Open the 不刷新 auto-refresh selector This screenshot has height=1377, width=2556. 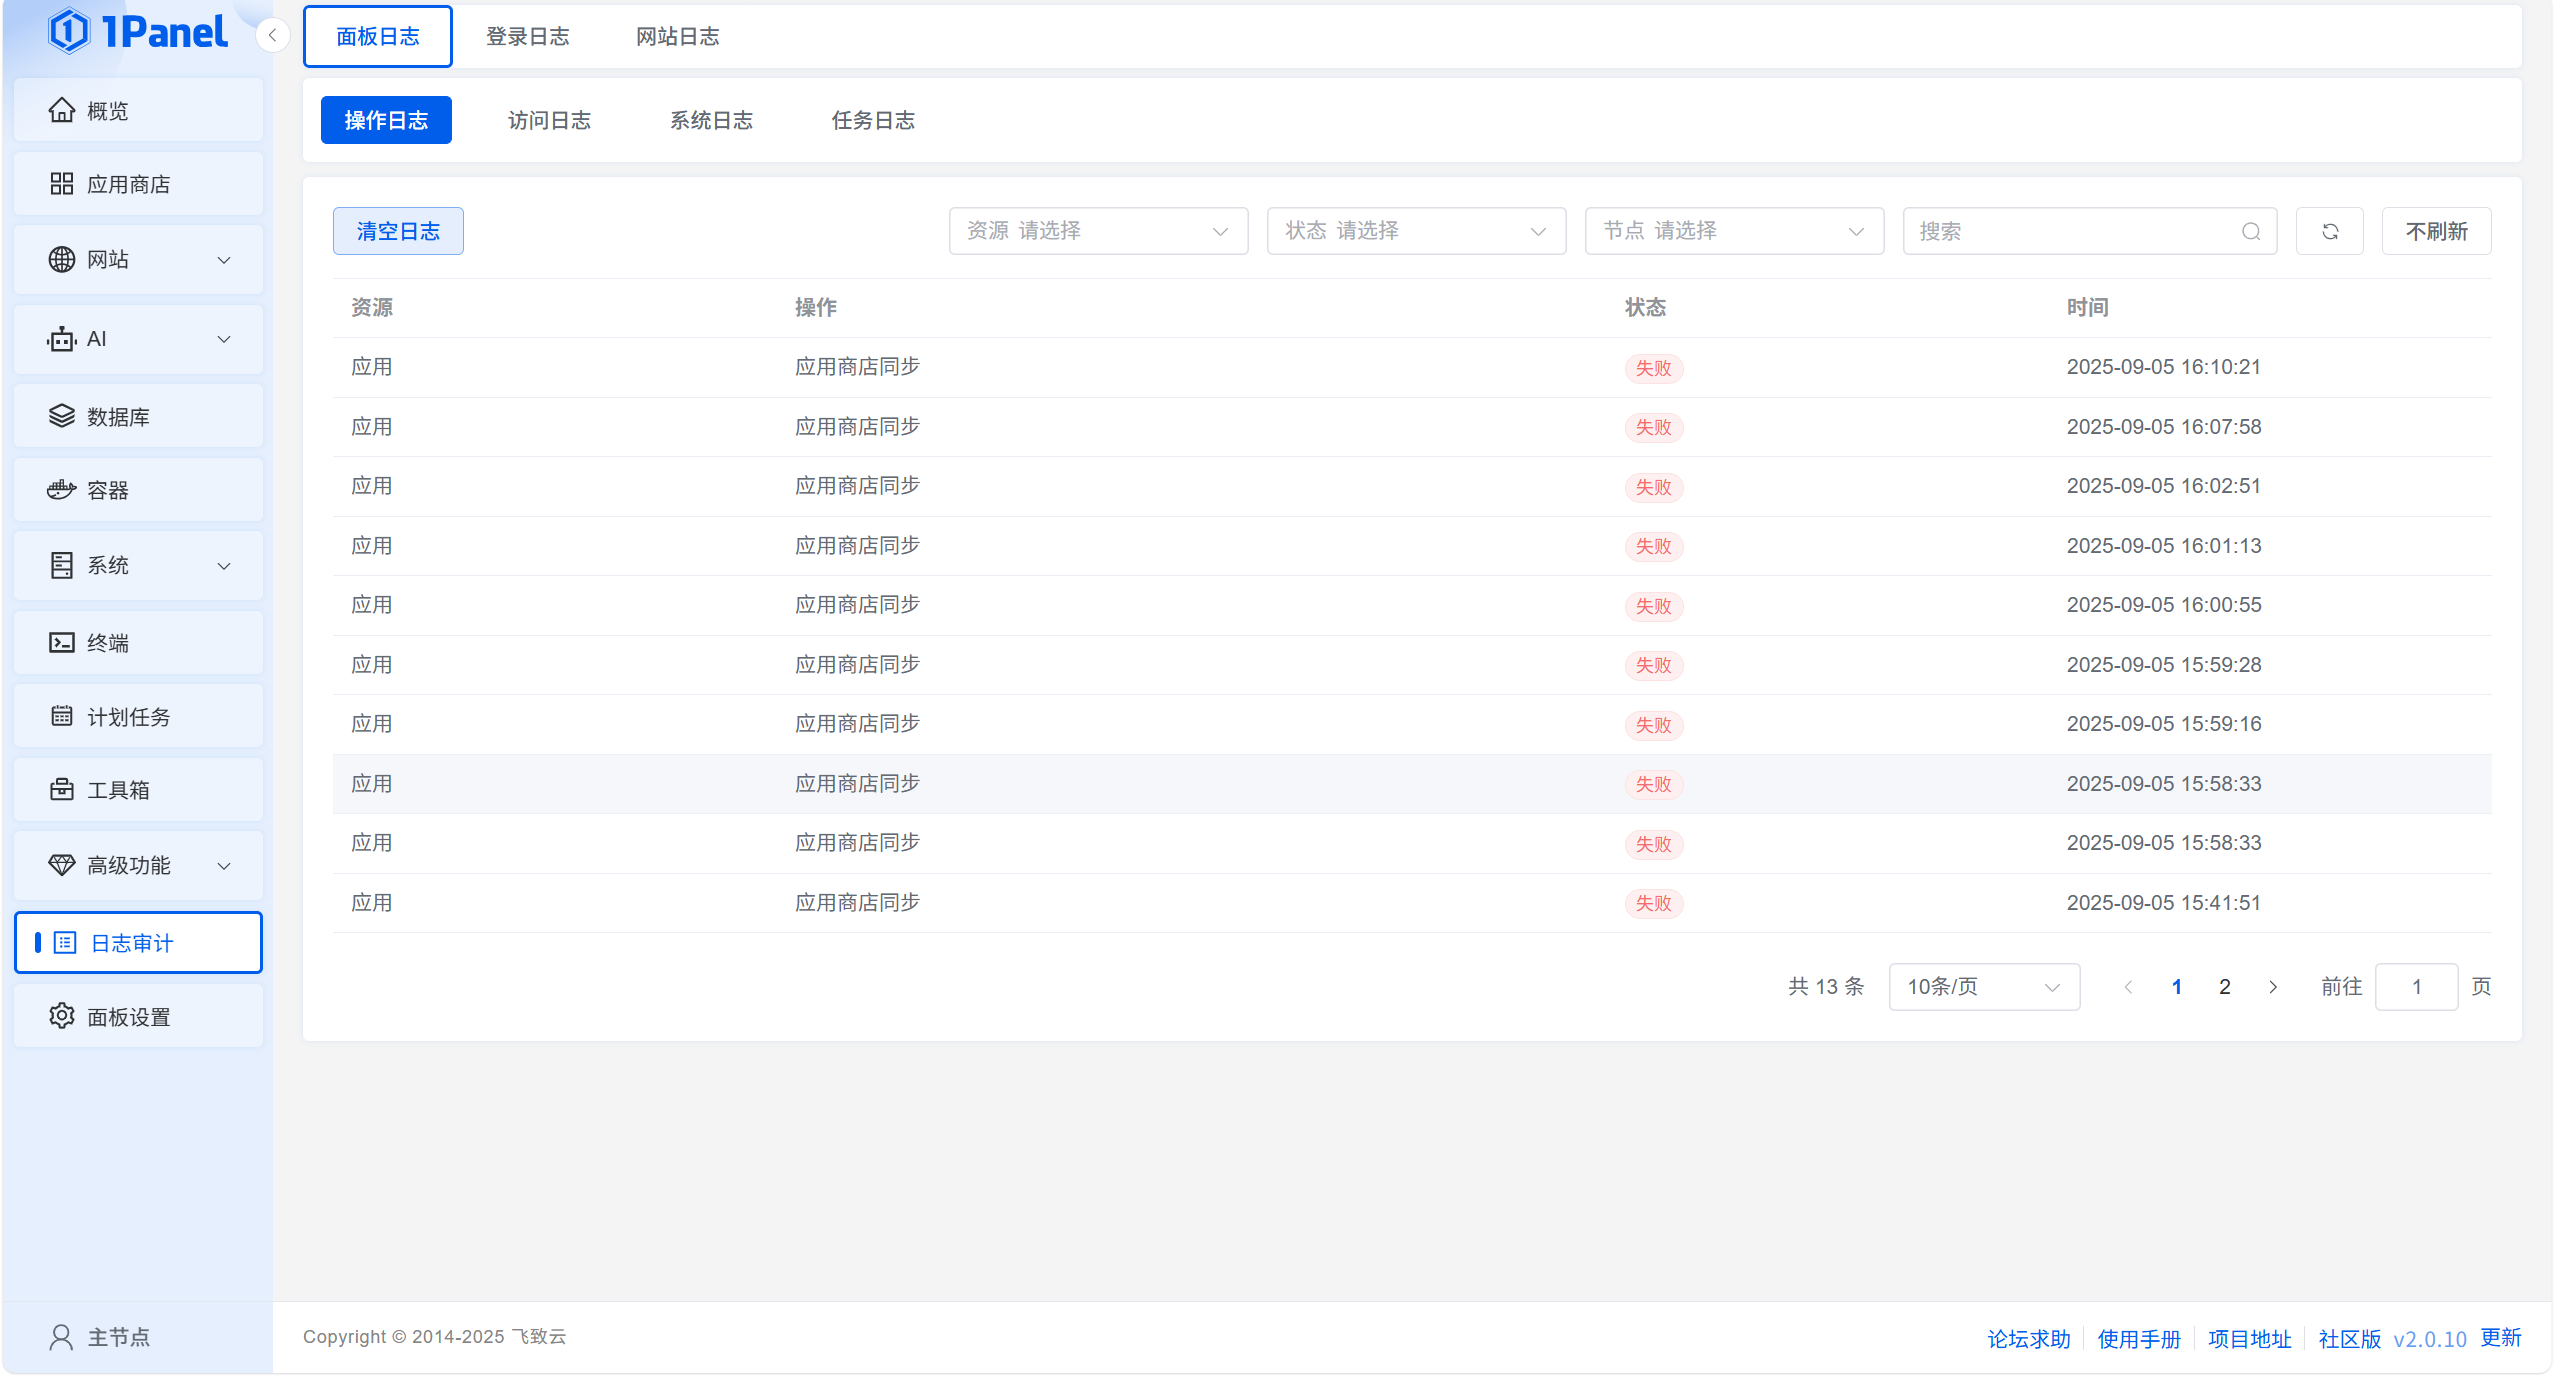click(x=2436, y=232)
